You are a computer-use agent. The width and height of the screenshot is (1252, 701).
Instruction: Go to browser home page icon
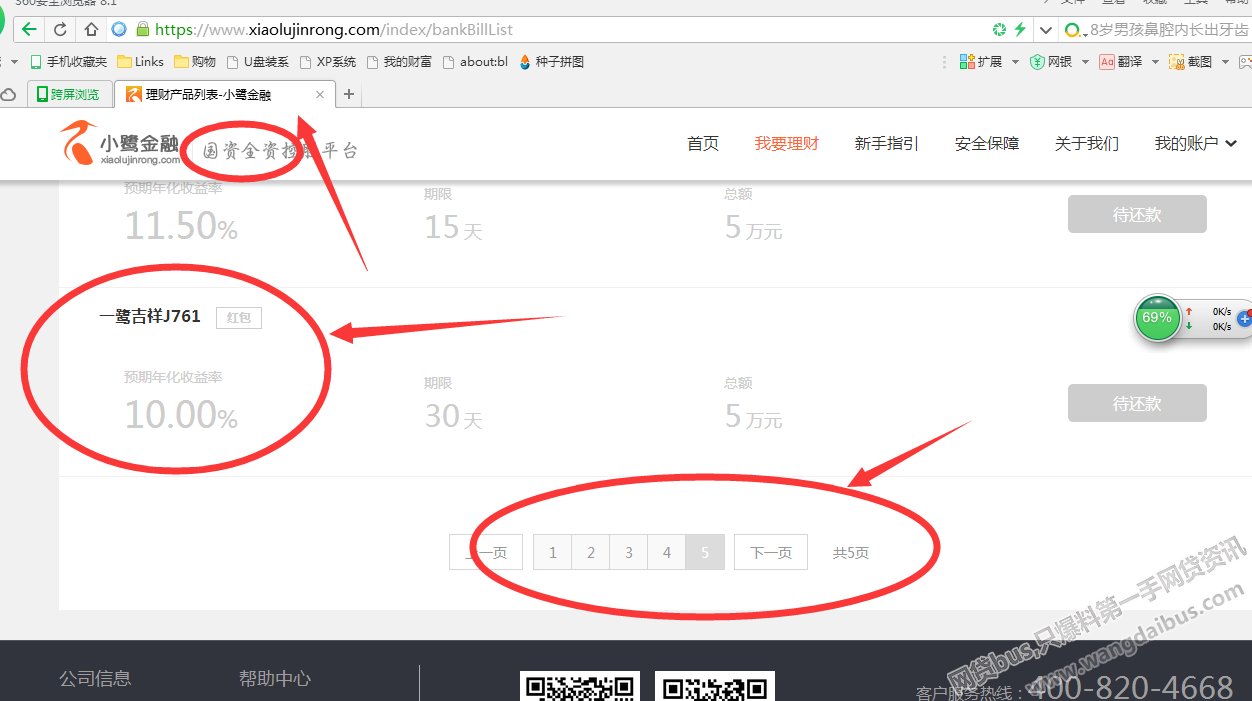click(91, 29)
